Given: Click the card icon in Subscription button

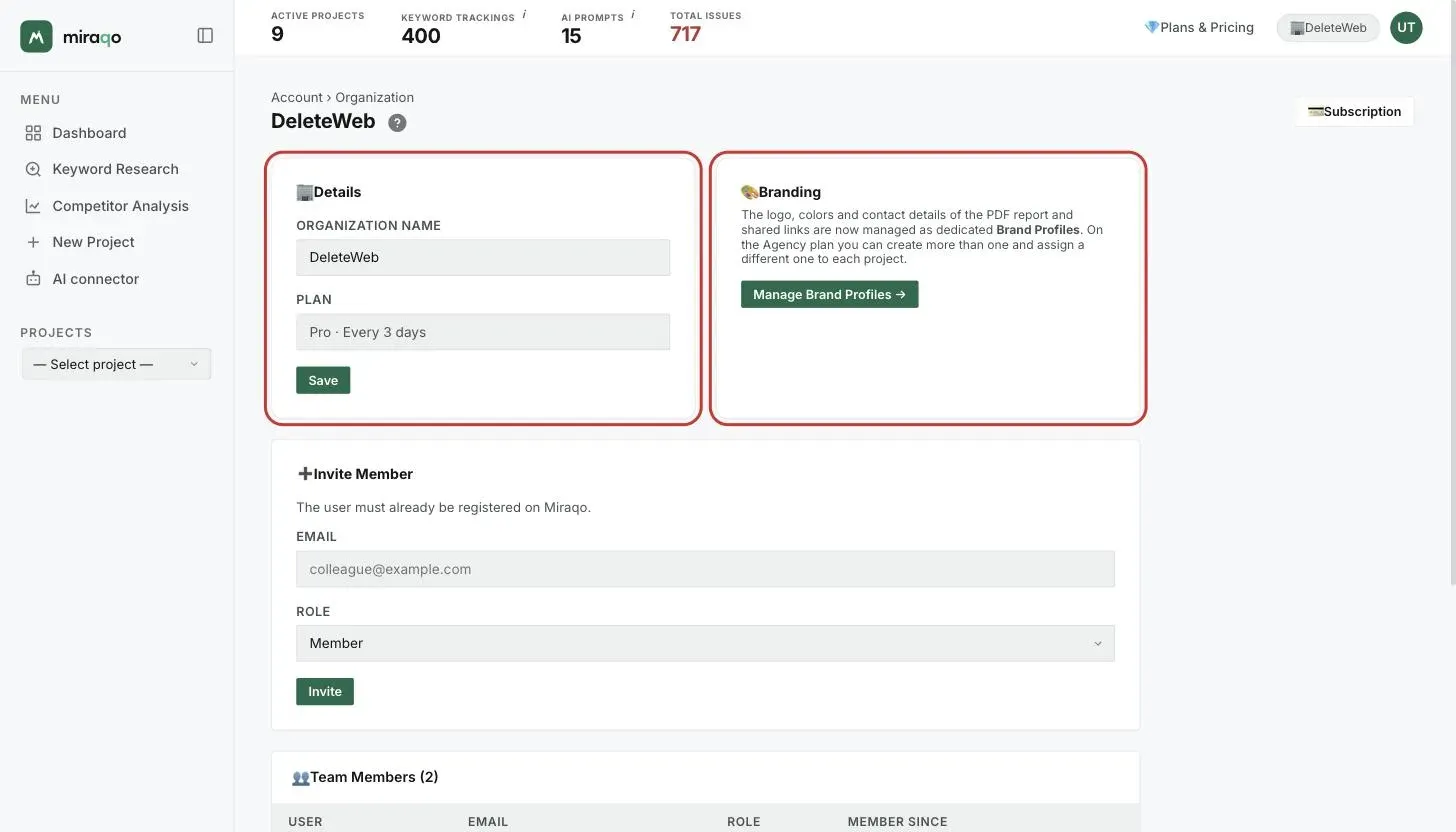Looking at the screenshot, I should click(1315, 112).
